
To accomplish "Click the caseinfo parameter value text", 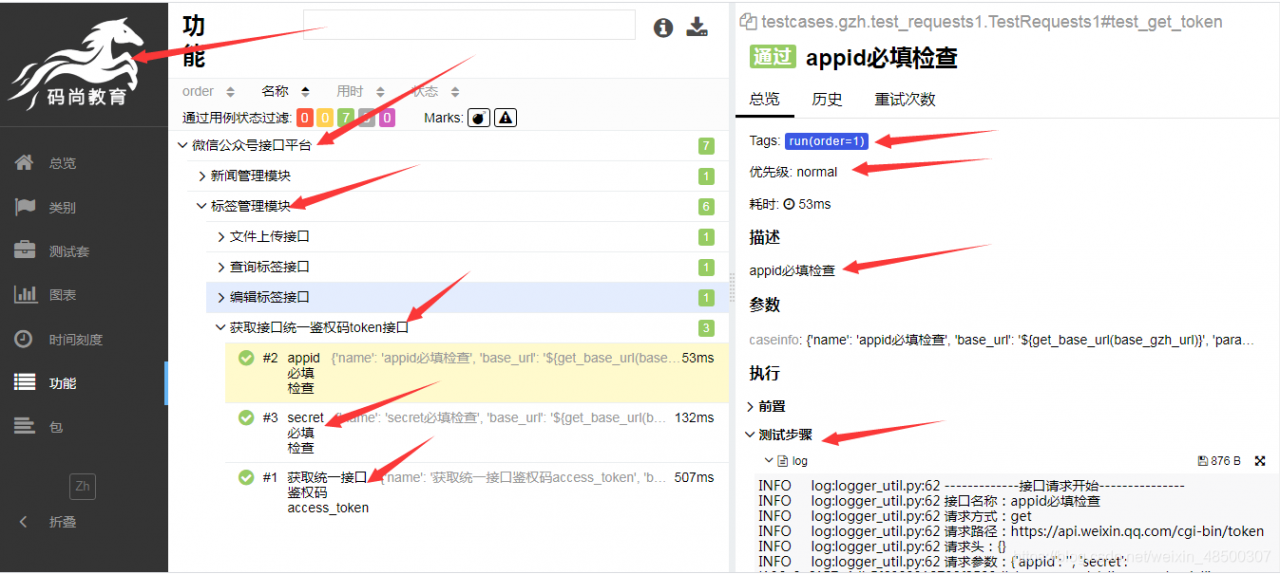I will (x=1030, y=340).
